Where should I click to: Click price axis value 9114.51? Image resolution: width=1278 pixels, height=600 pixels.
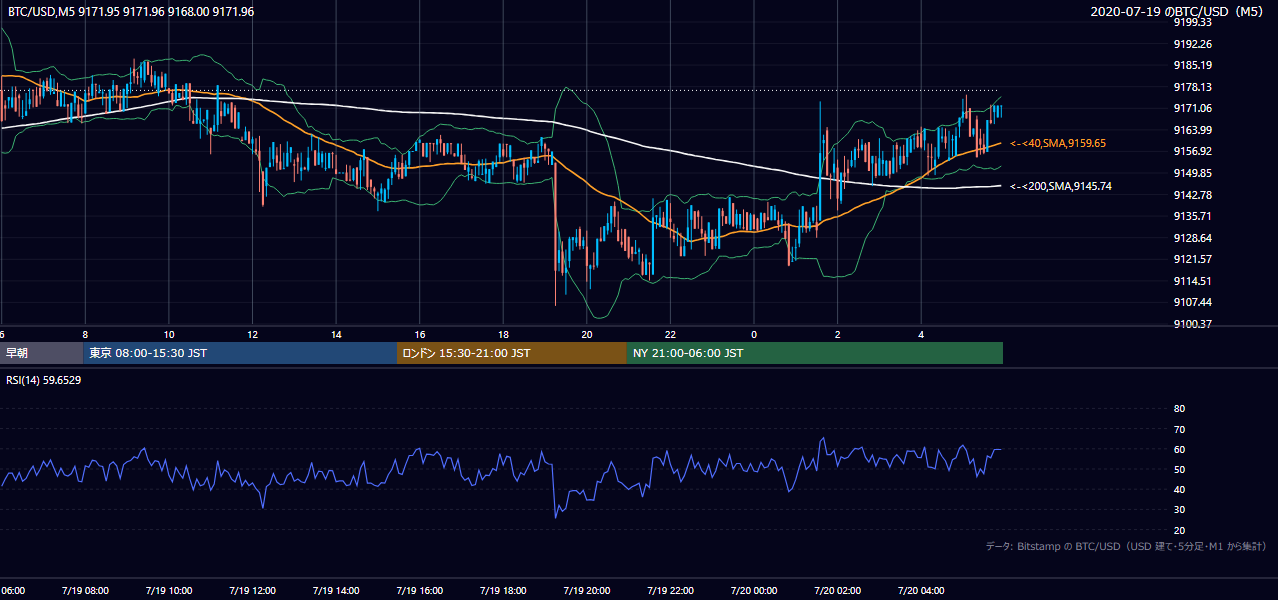[1192, 281]
